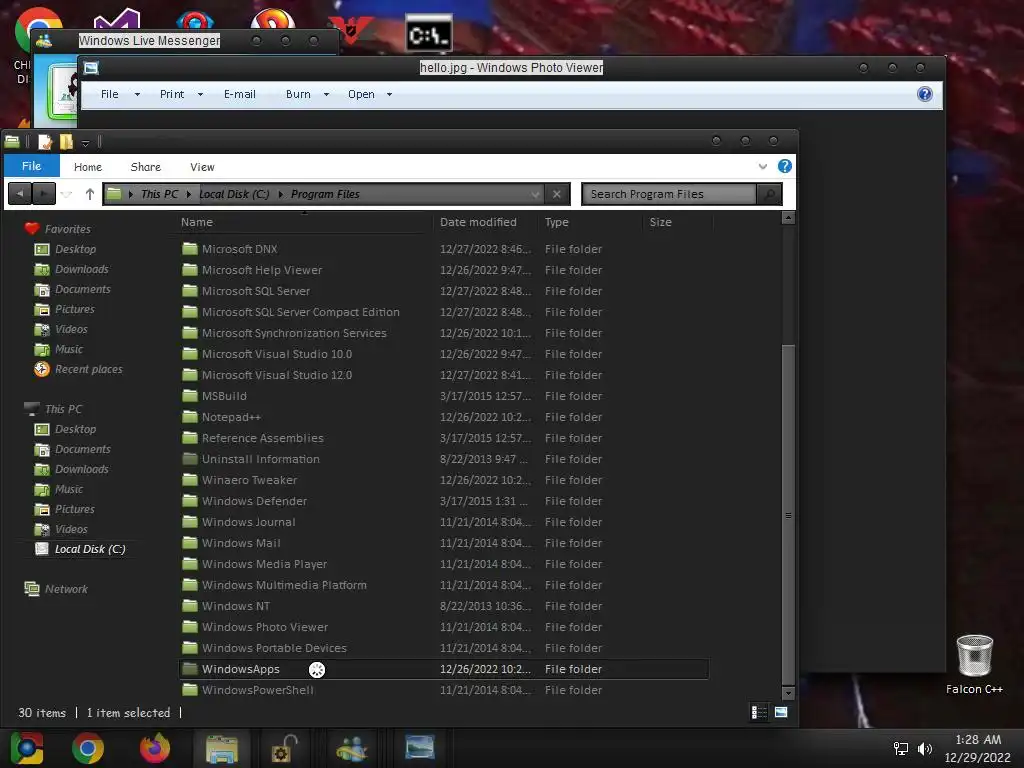This screenshot has width=1024, height=768.
Task: Click Windows Live Messenger taskbar icon
Action: click(351, 748)
